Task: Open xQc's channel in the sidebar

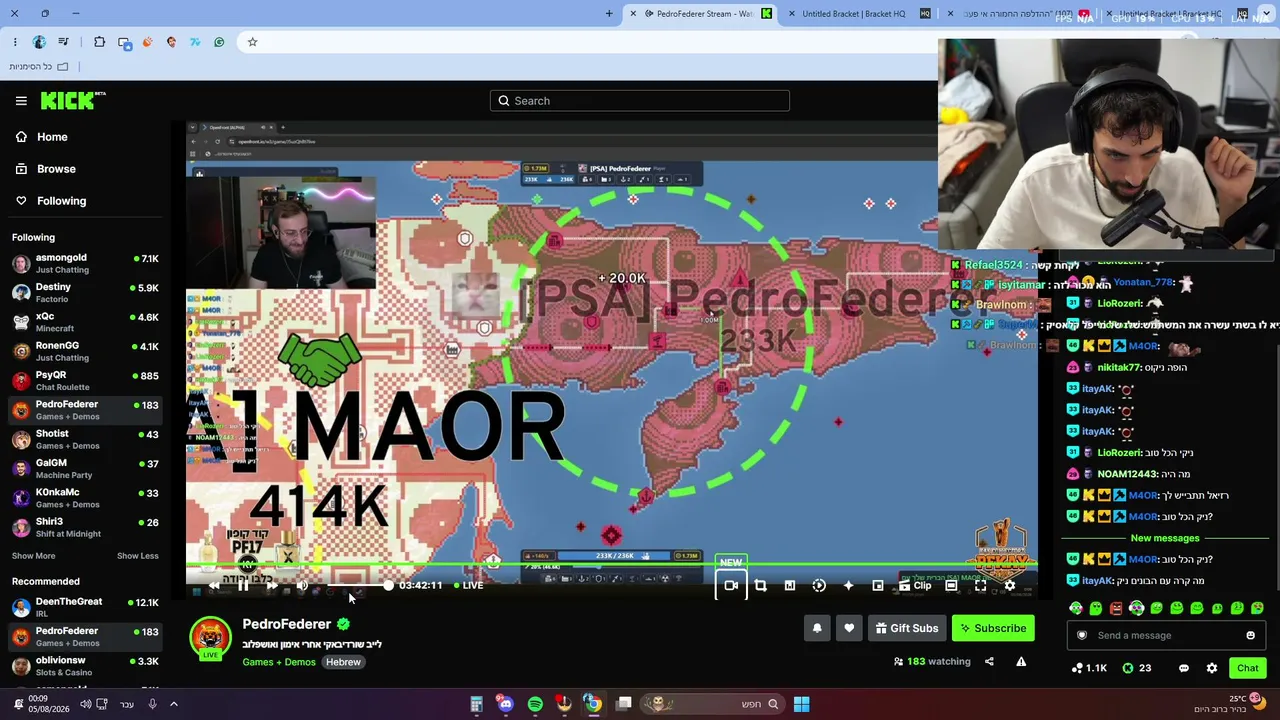Action: (85, 322)
